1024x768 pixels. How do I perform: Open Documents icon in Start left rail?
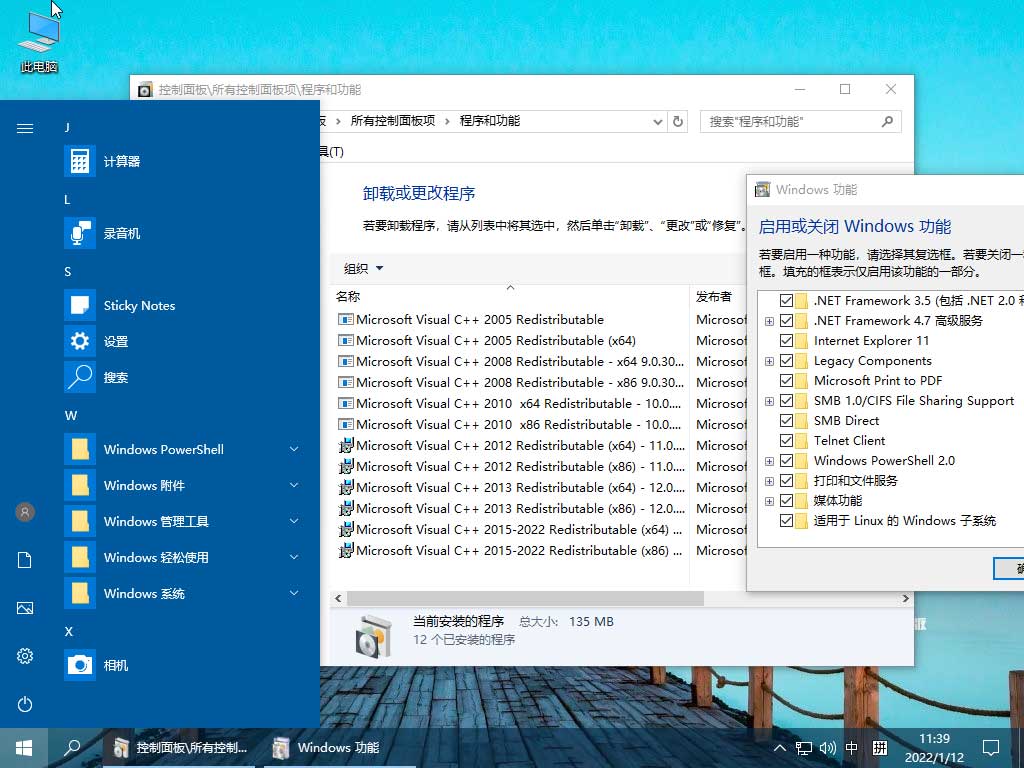click(x=25, y=560)
